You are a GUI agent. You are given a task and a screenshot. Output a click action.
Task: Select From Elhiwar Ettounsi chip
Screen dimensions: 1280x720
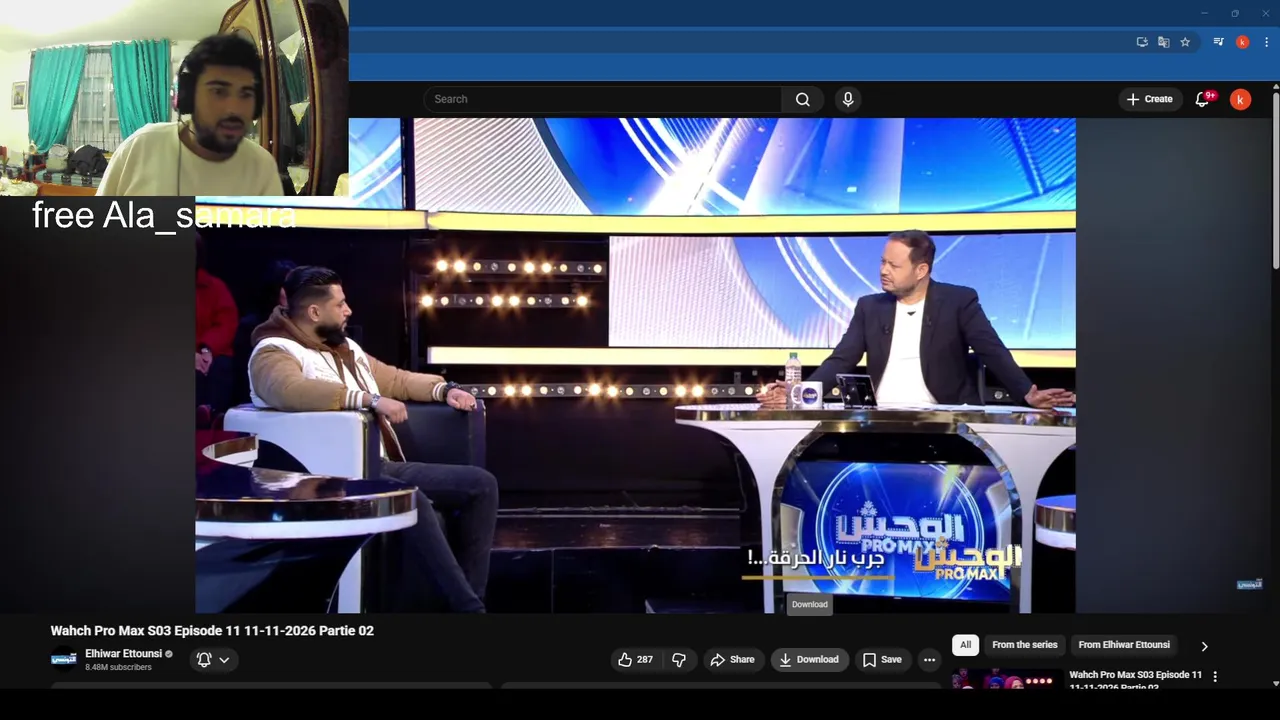[1124, 645]
